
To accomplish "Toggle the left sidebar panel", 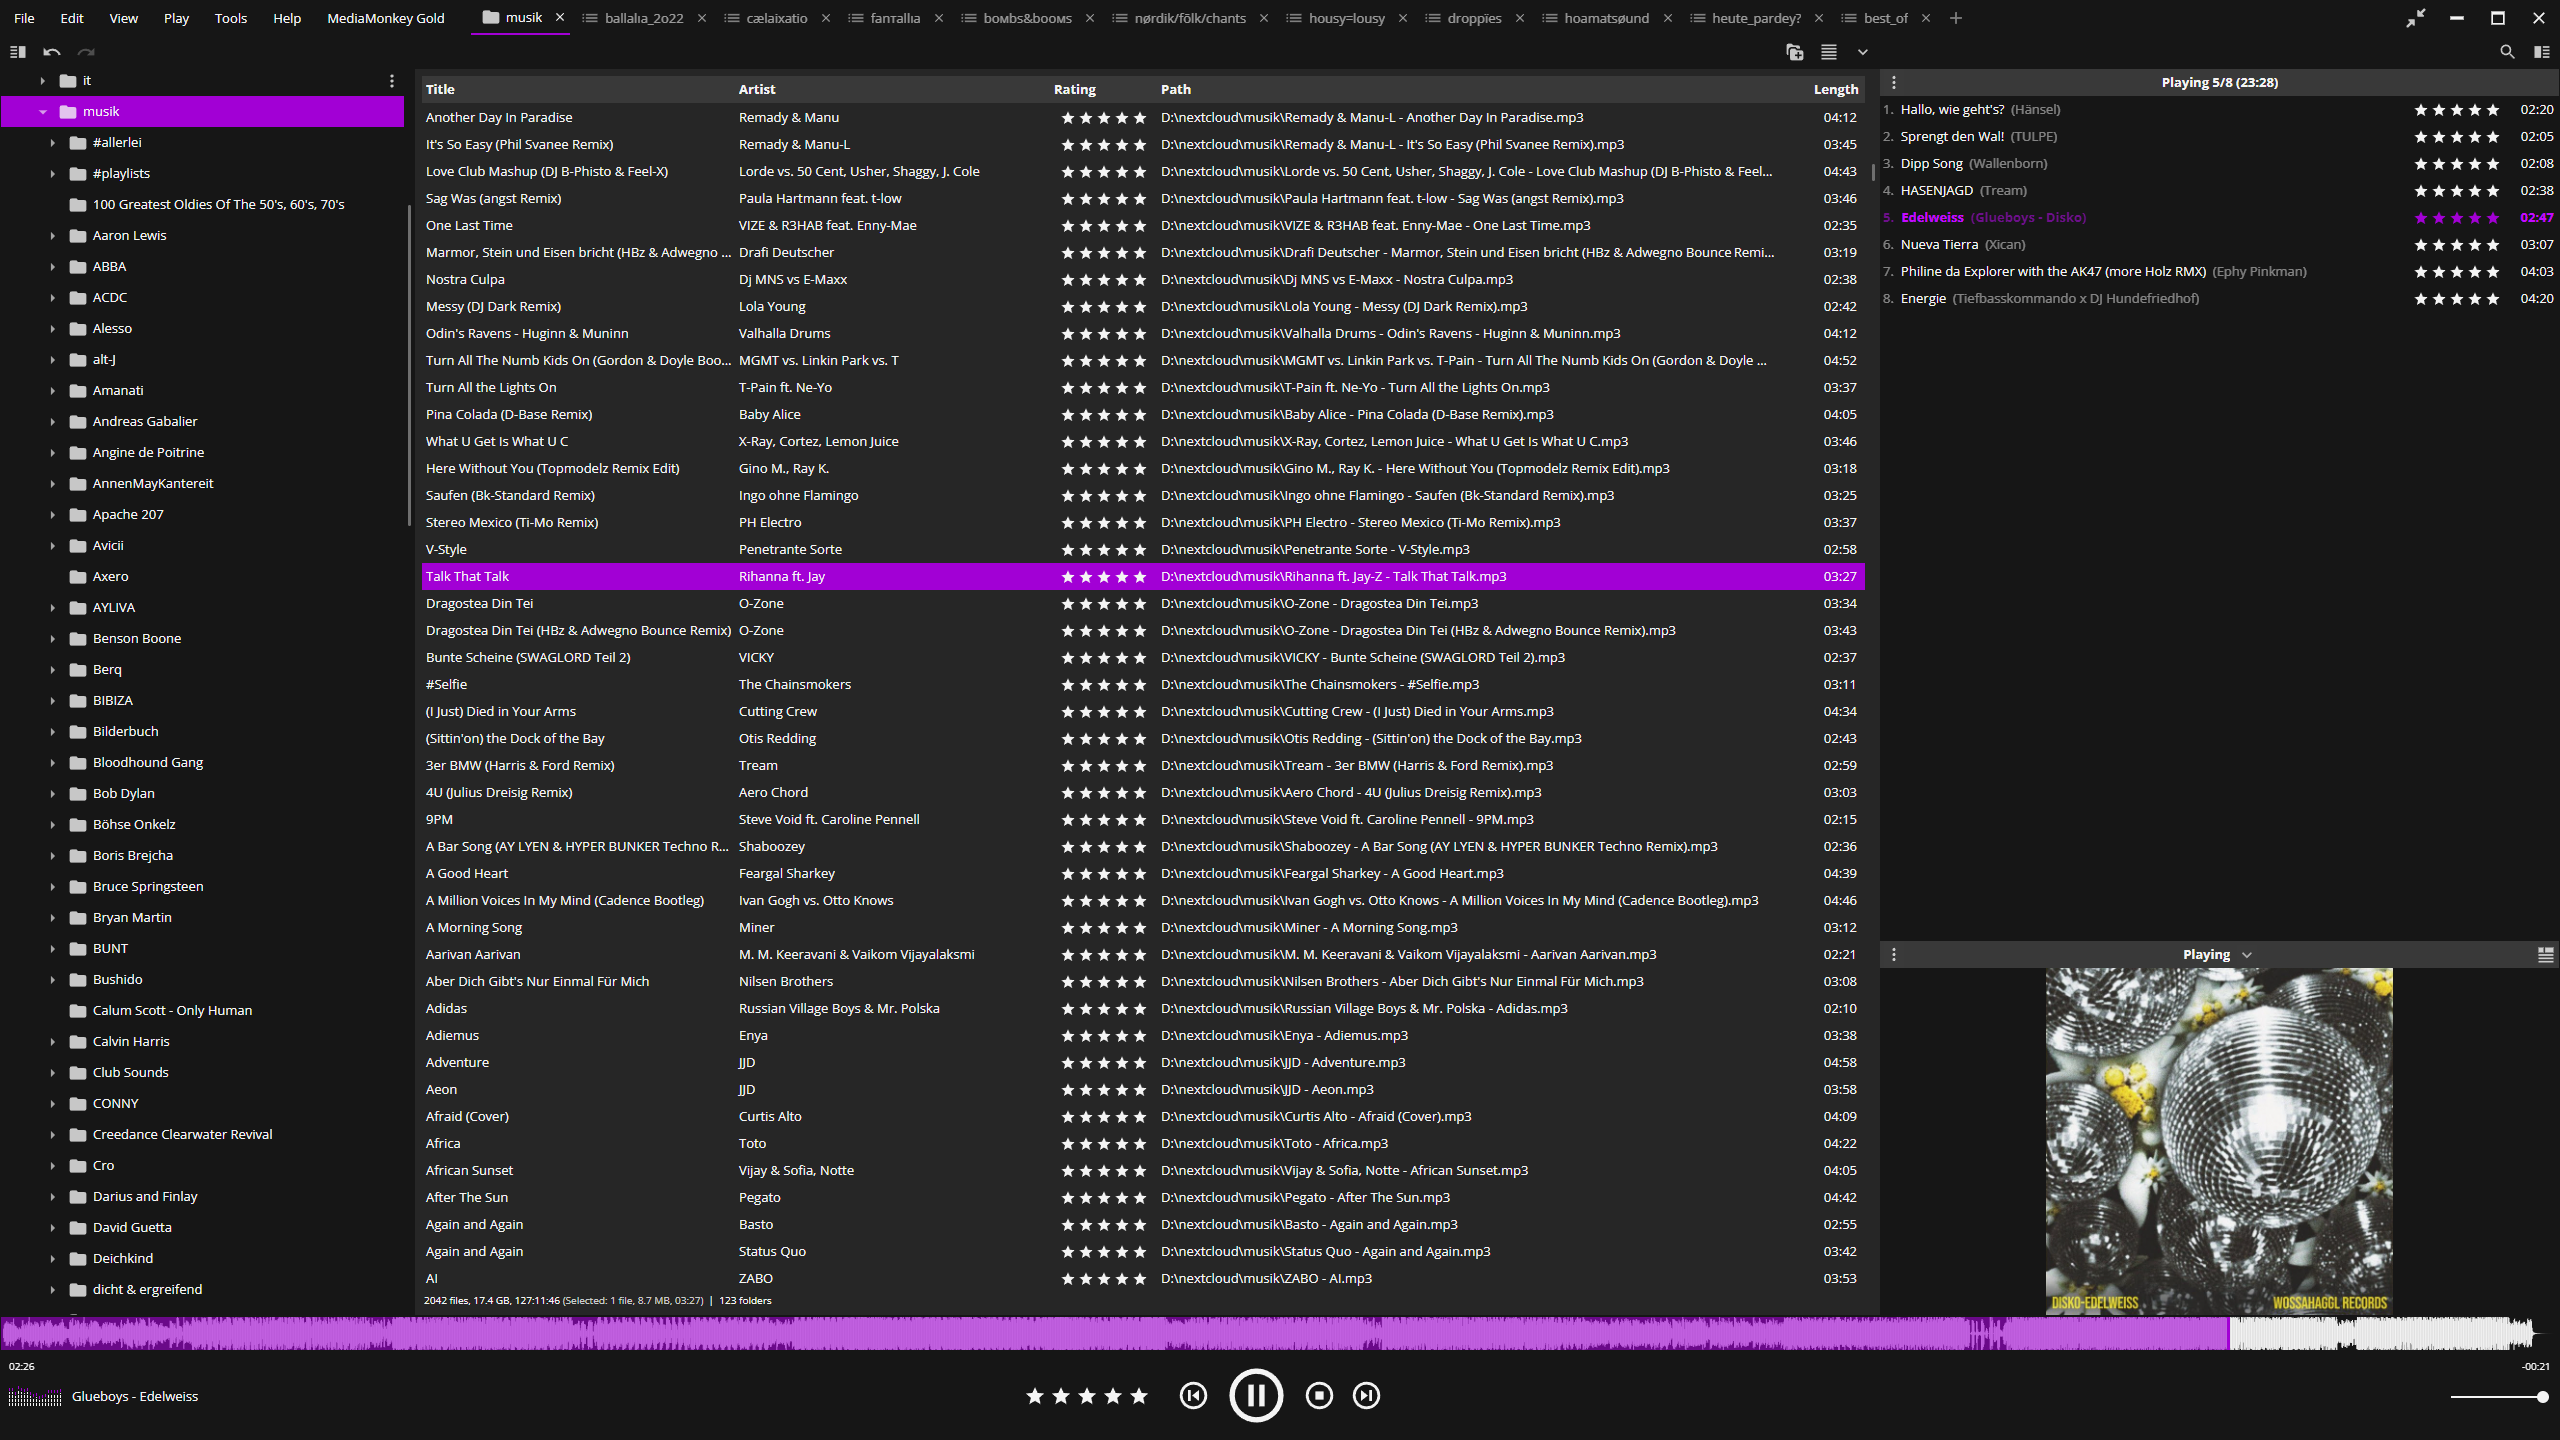I will click(17, 52).
